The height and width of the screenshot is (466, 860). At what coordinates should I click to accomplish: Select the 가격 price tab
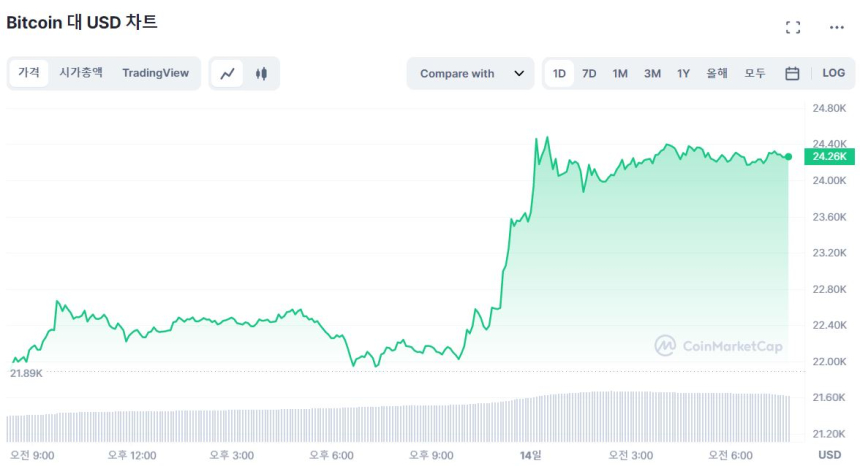(29, 73)
